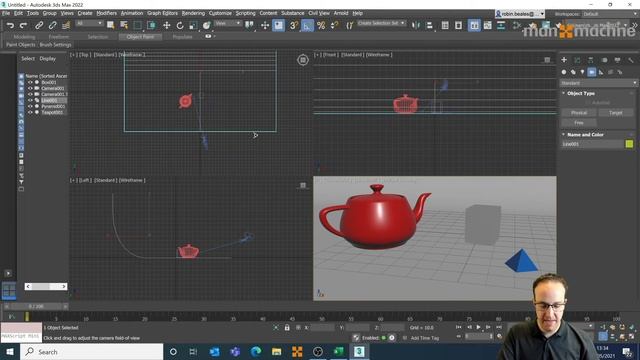Screen dimensions: 640x360
Task: Open the Rendering menu
Action: (x=193, y=13)
